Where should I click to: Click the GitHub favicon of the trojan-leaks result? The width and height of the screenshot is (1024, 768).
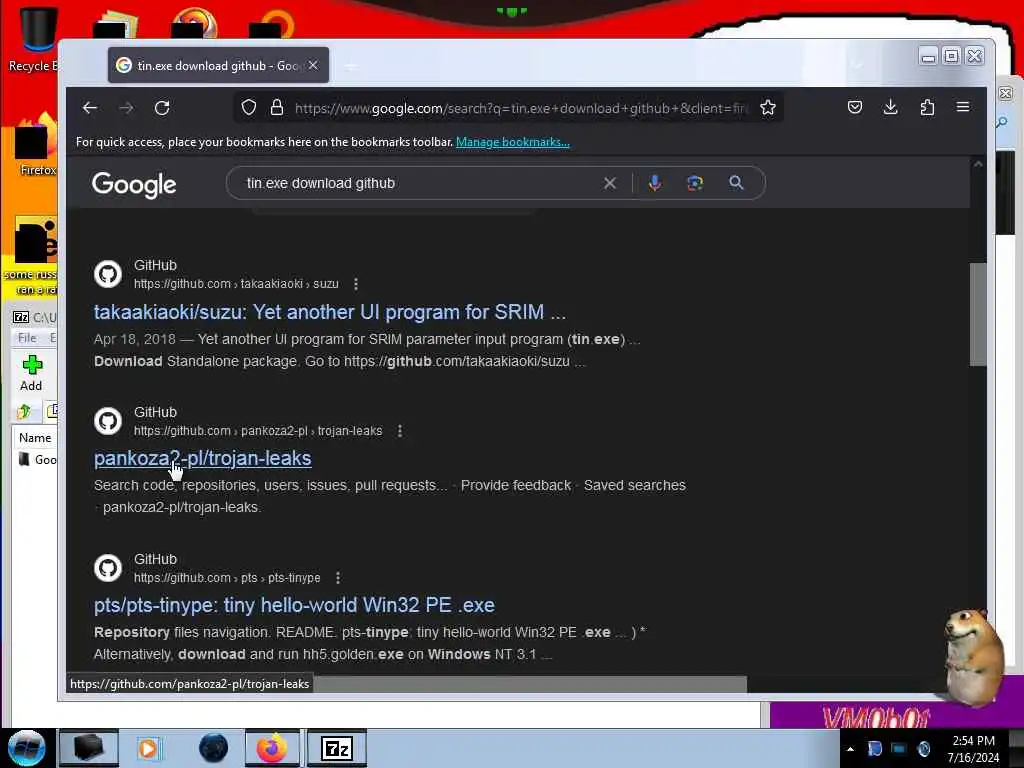coord(108,421)
